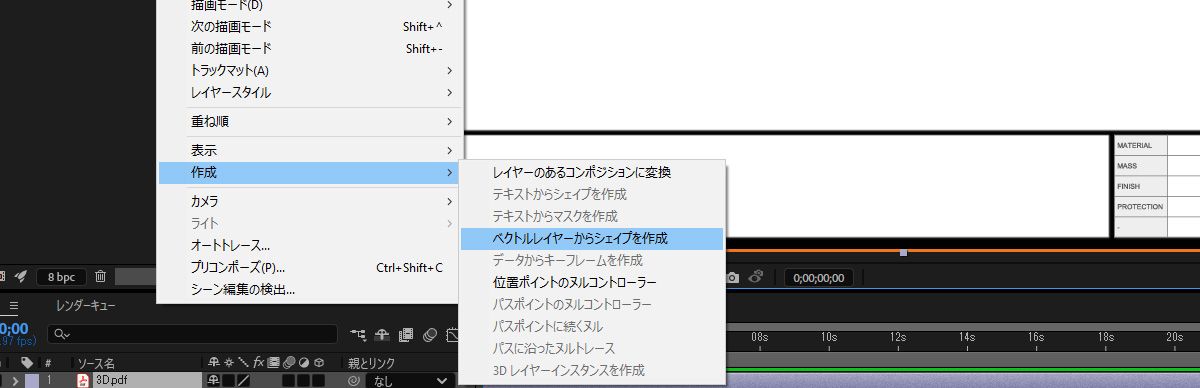Click the trash icon in the project panel
The height and width of the screenshot is (388, 1200).
click(100, 276)
